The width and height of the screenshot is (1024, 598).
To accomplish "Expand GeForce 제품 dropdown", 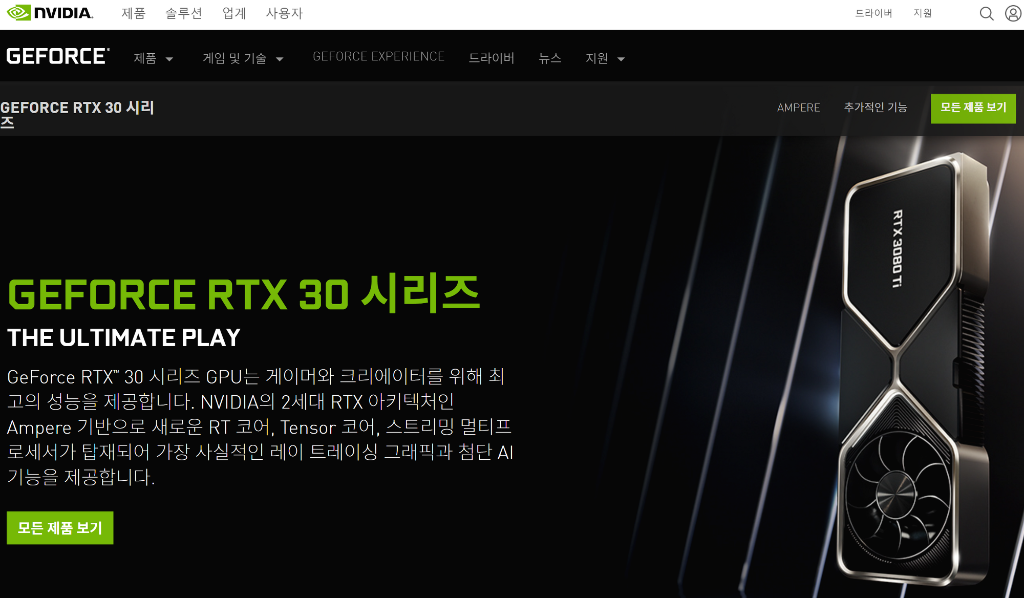I will (x=153, y=59).
